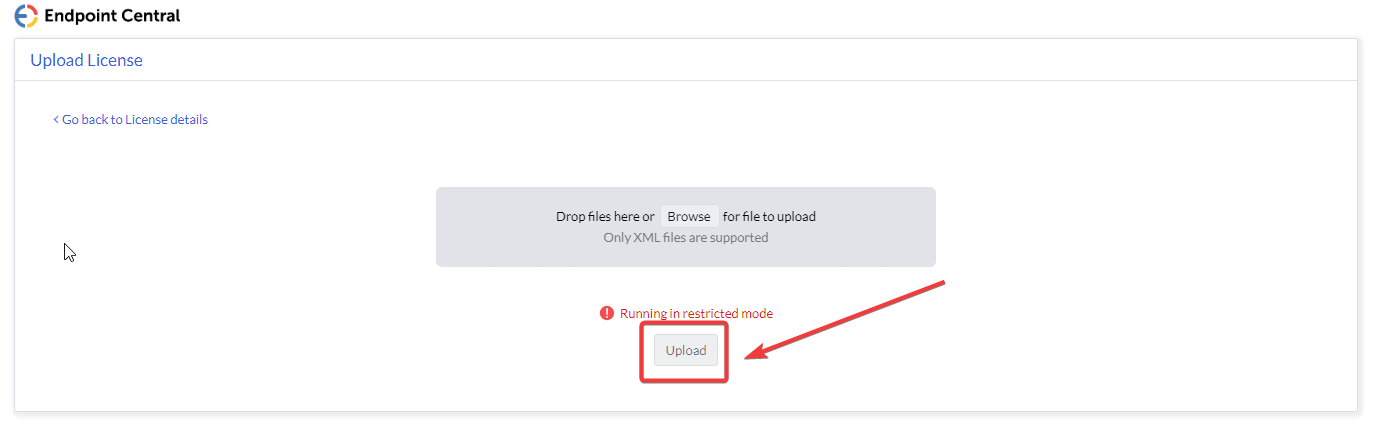Click the red exclamation error icon
This screenshot has width=1387, height=433.
point(606,313)
